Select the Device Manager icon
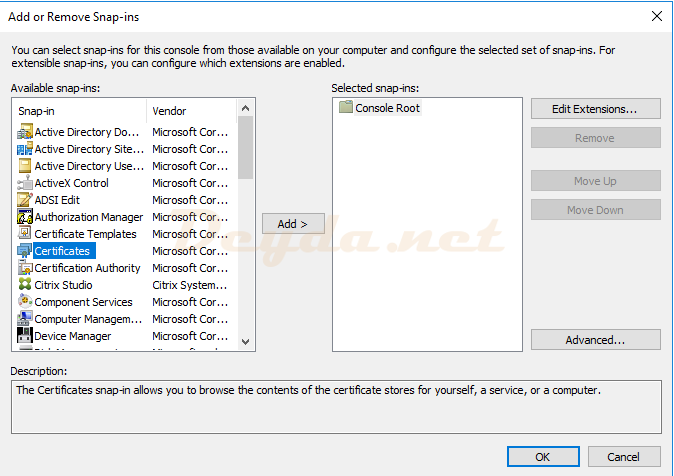Viewport: 674px width, 476px height. 25,336
